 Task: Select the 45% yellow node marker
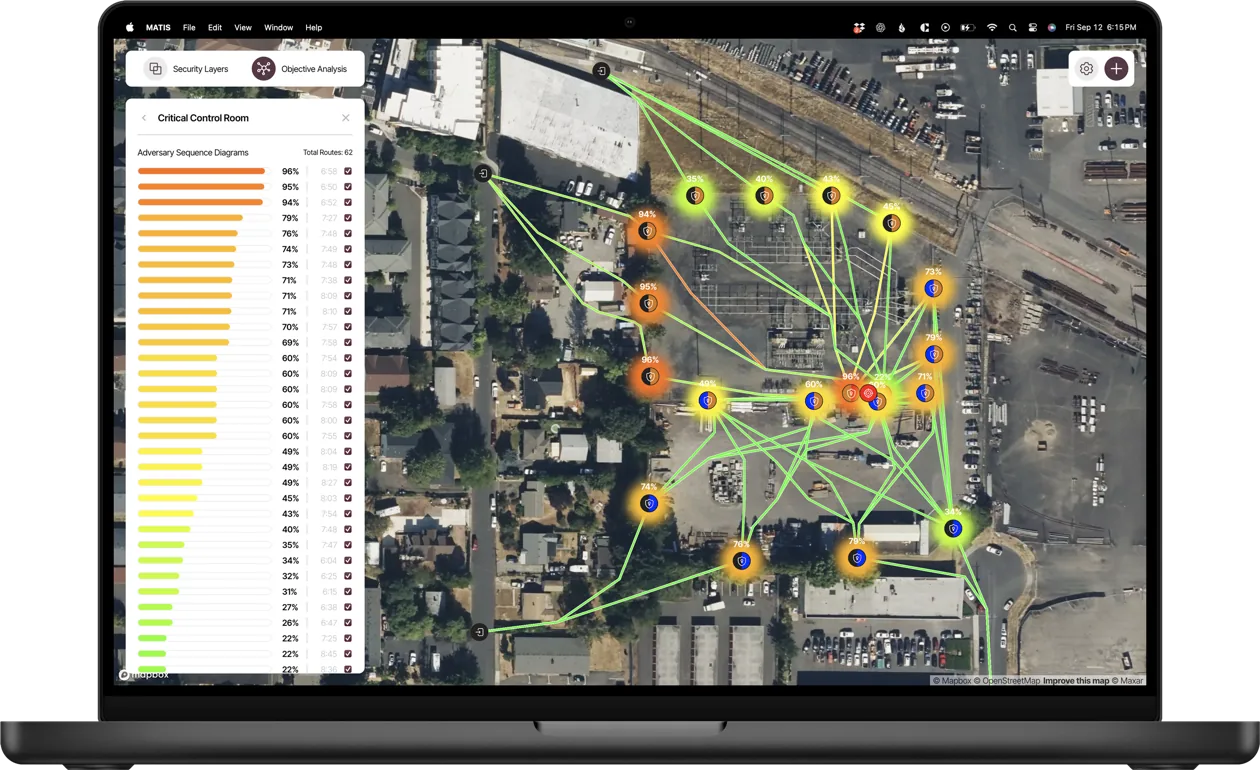point(891,223)
